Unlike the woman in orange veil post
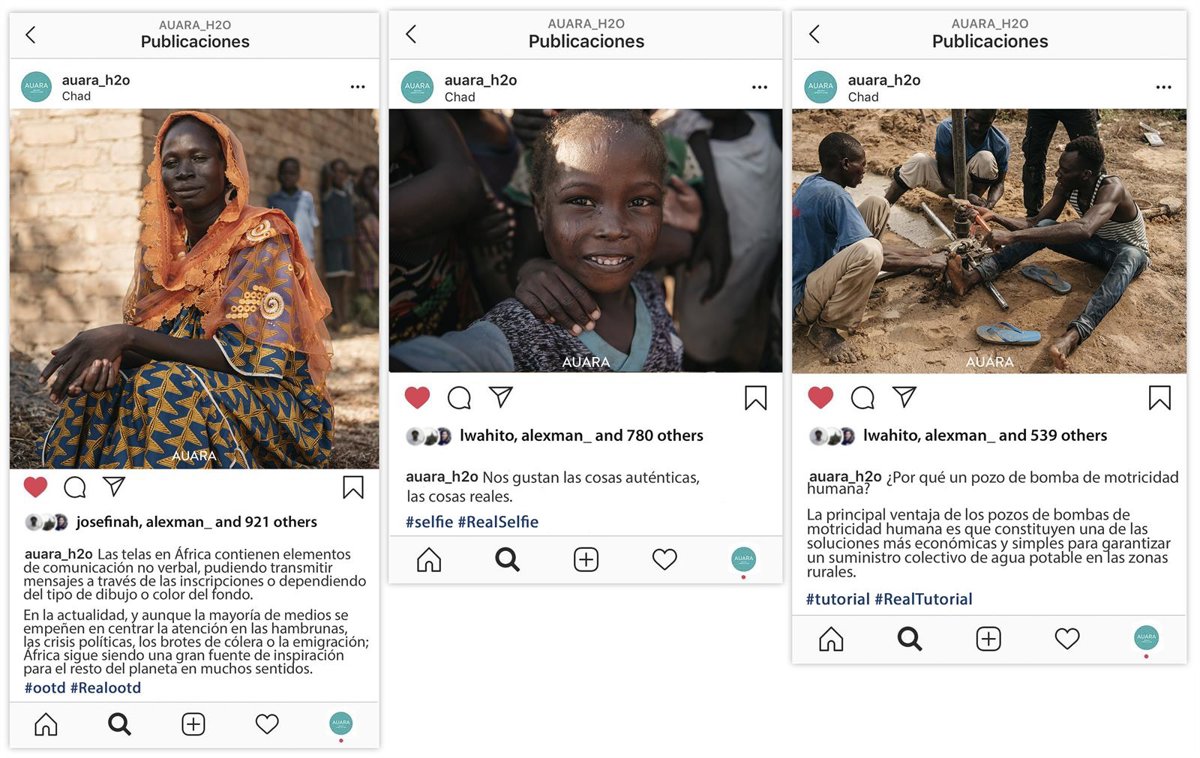 [36, 487]
